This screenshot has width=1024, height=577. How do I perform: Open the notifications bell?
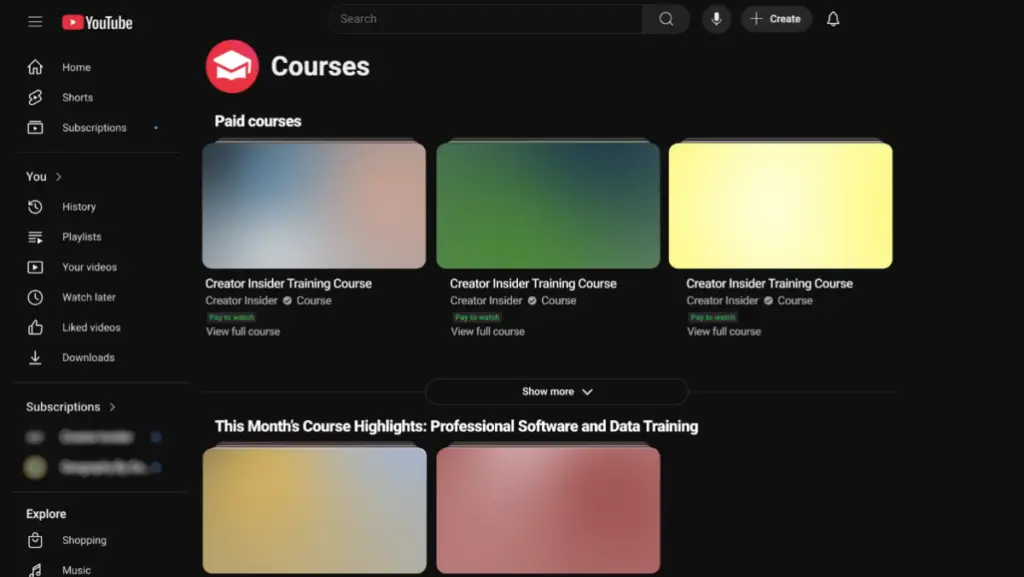click(832, 19)
